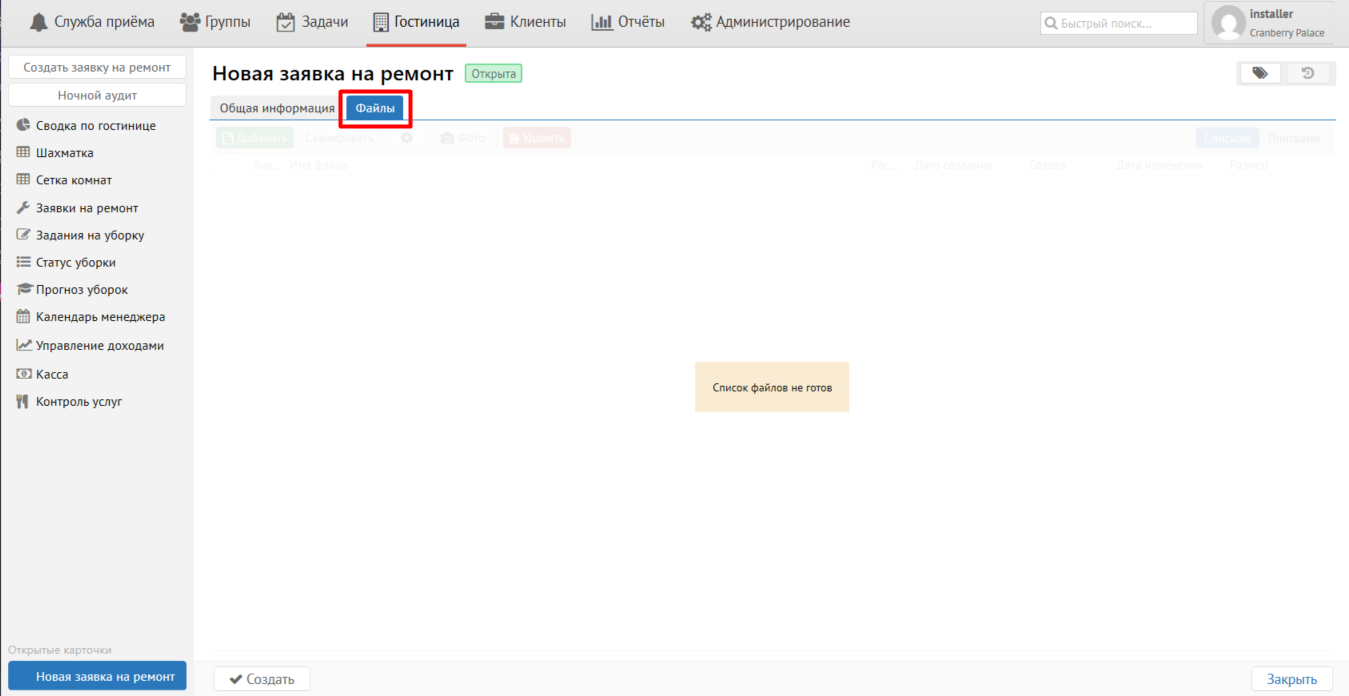Click the Быстрый поиск search field
1349x696 pixels.
(1119, 23)
